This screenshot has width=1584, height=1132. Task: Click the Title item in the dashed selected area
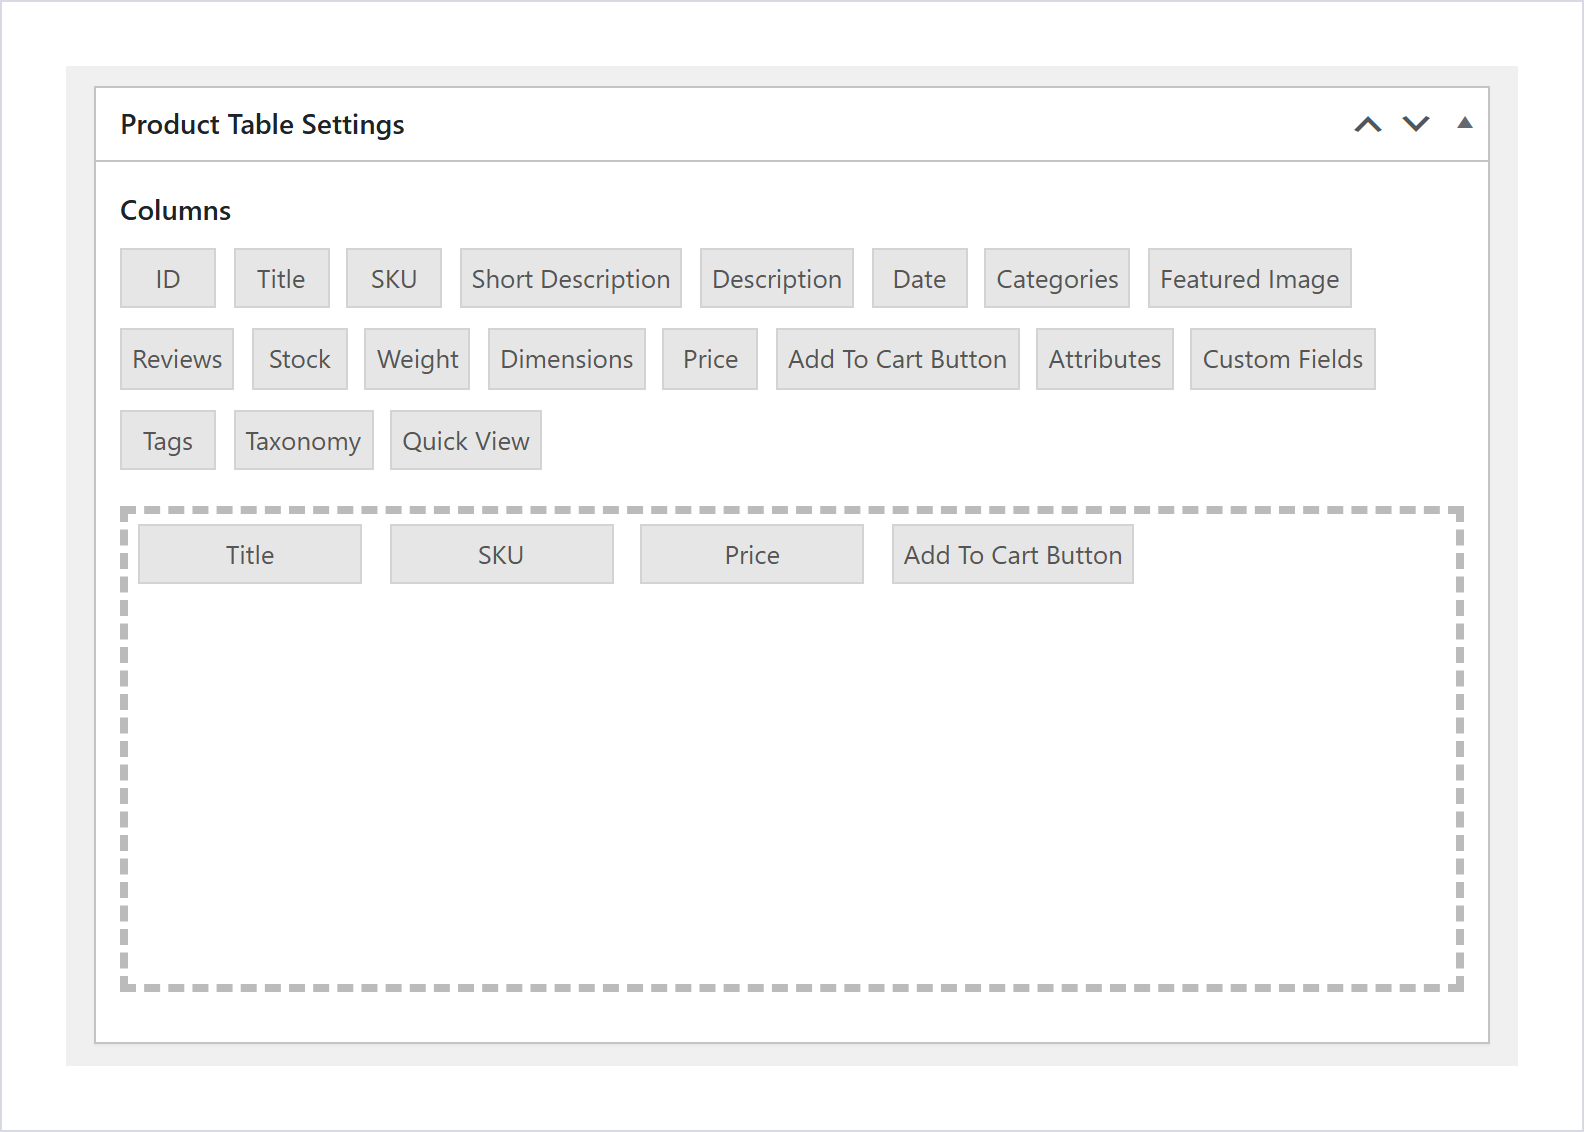click(x=250, y=554)
